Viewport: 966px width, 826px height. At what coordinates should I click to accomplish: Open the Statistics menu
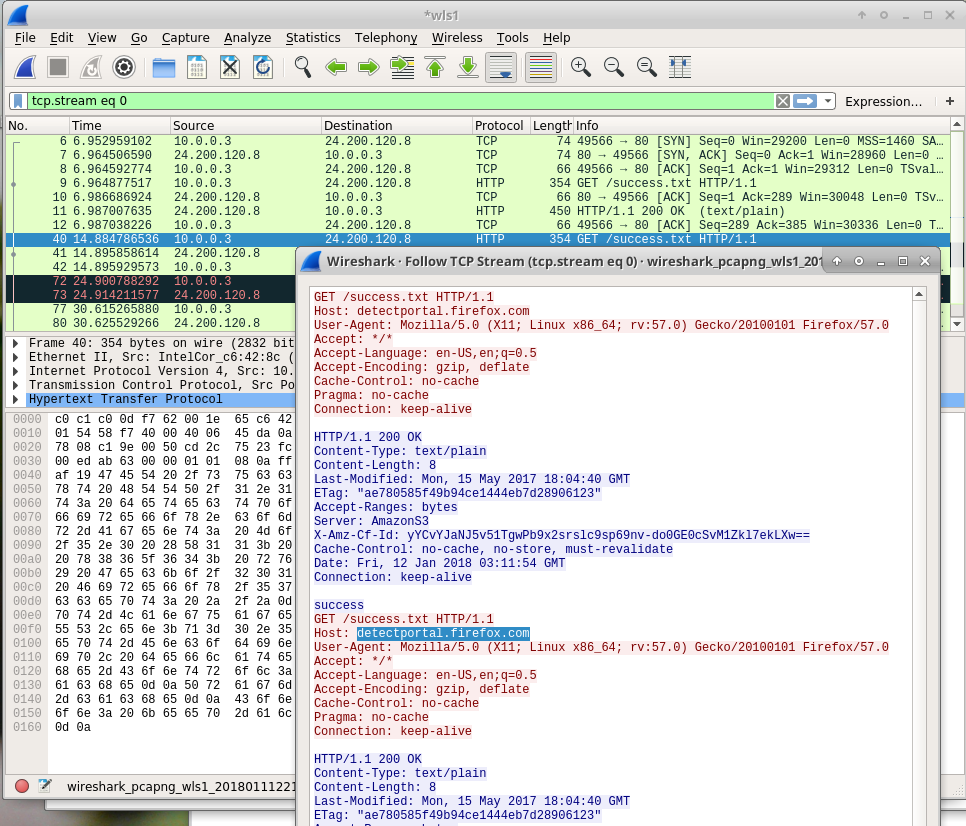coord(313,38)
